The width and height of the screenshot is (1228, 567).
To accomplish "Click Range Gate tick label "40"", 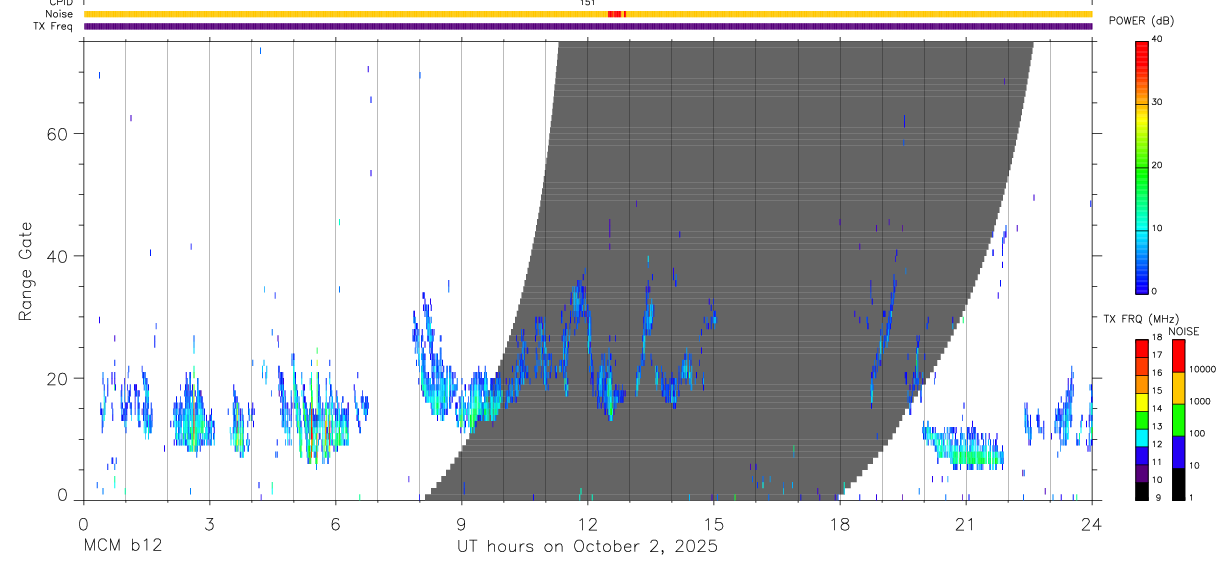I will coord(57,256).
